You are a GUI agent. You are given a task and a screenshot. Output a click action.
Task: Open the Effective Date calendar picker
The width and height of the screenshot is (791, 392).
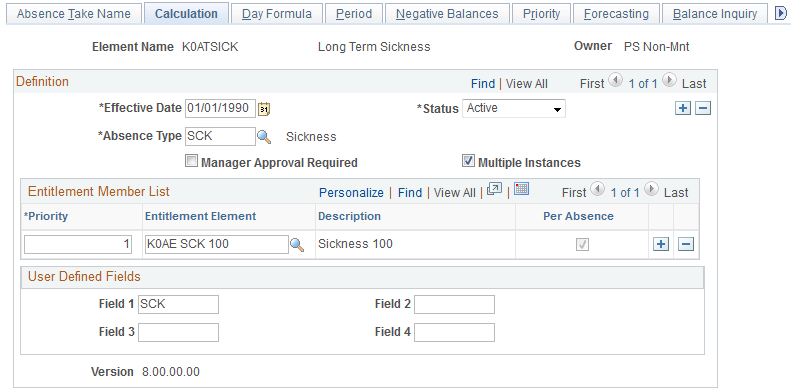click(x=264, y=108)
